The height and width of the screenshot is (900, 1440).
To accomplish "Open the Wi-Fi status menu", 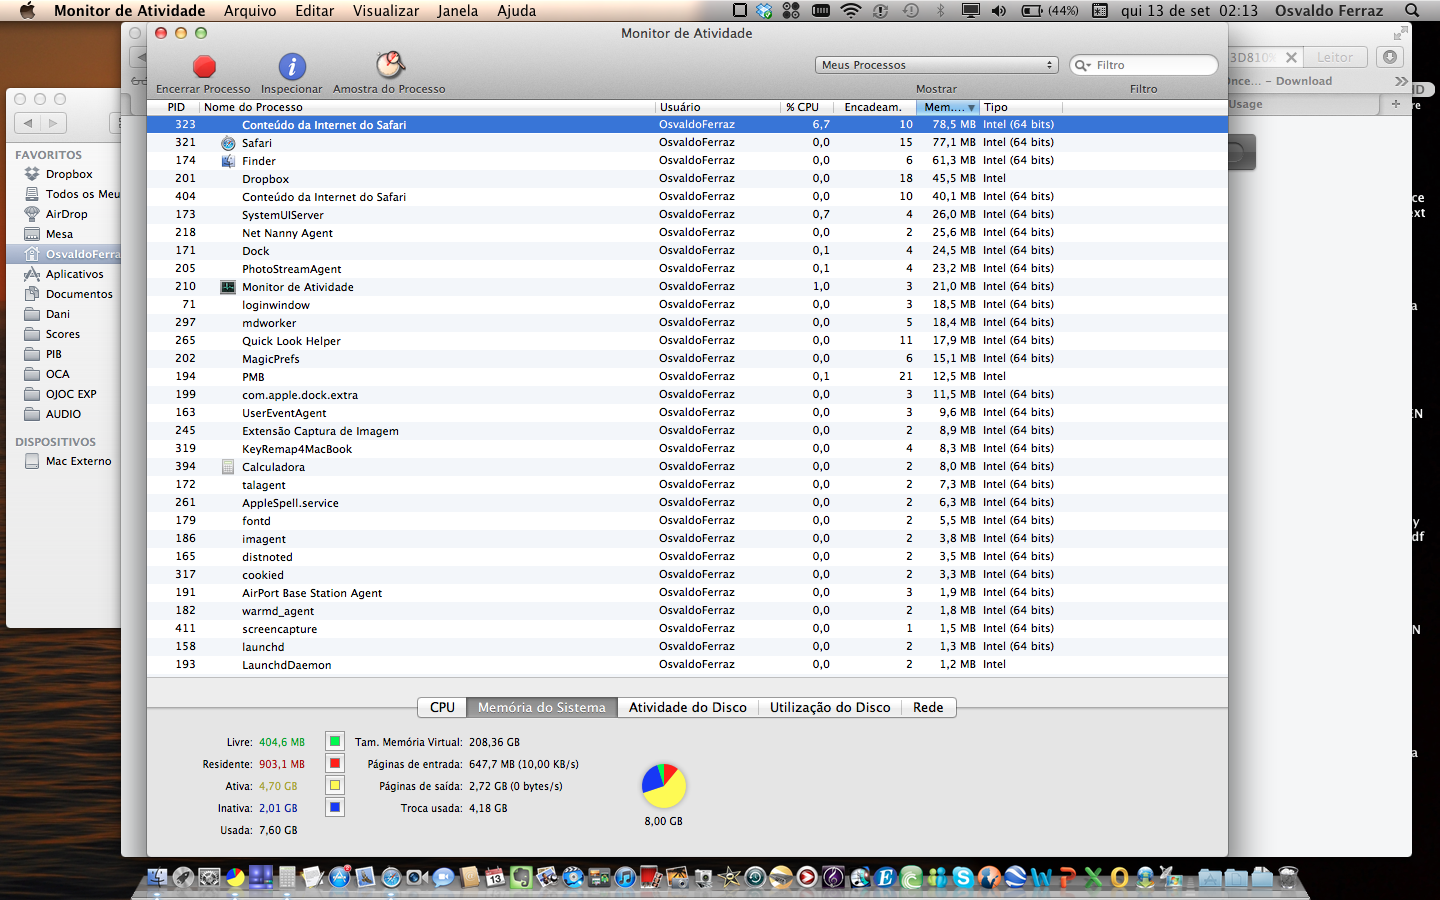I will coord(851,11).
